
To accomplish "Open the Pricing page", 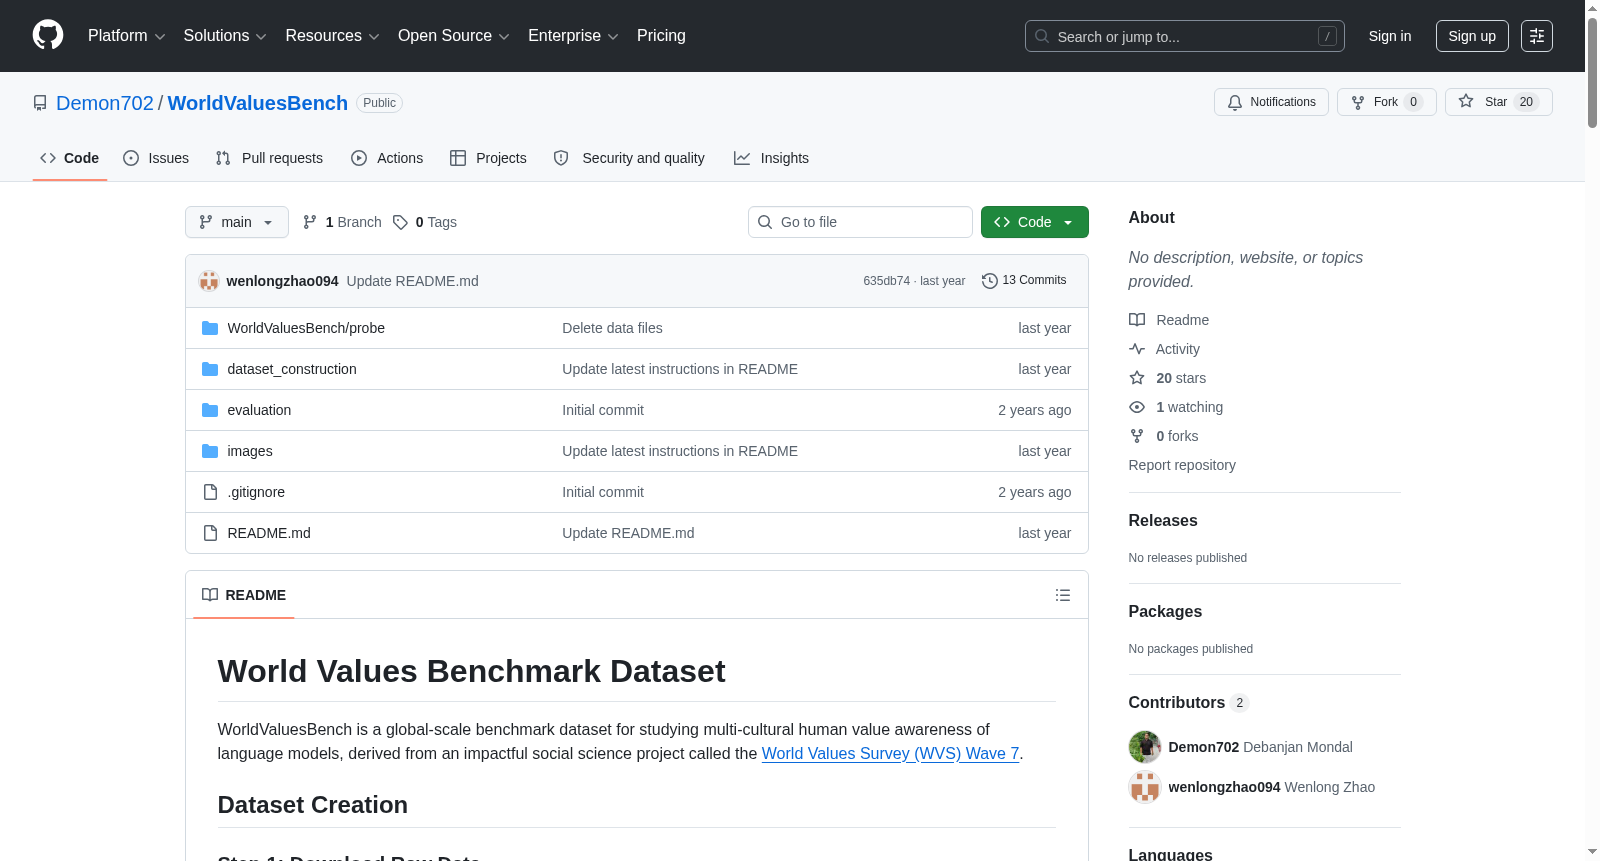I will pos(661,36).
